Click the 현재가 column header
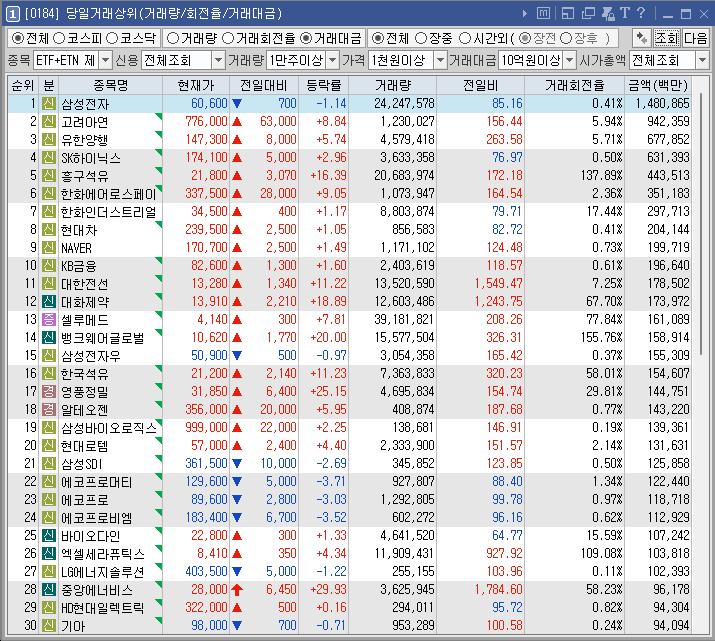Screen dimensions: 715x641 (196, 85)
